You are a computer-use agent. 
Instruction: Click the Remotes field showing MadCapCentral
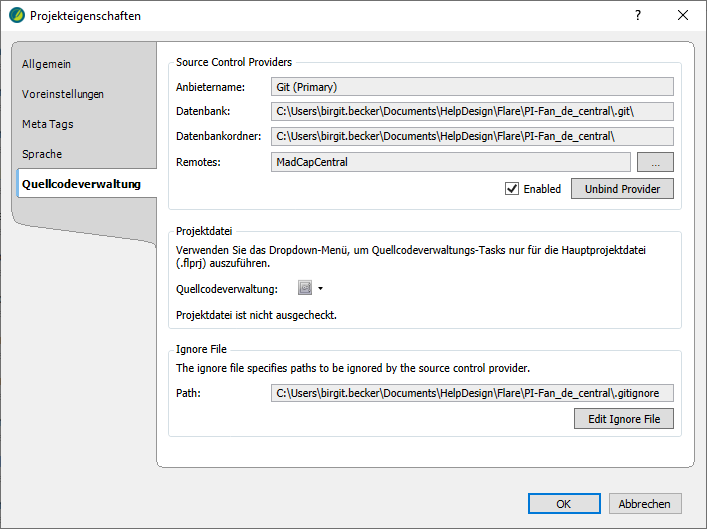451,162
